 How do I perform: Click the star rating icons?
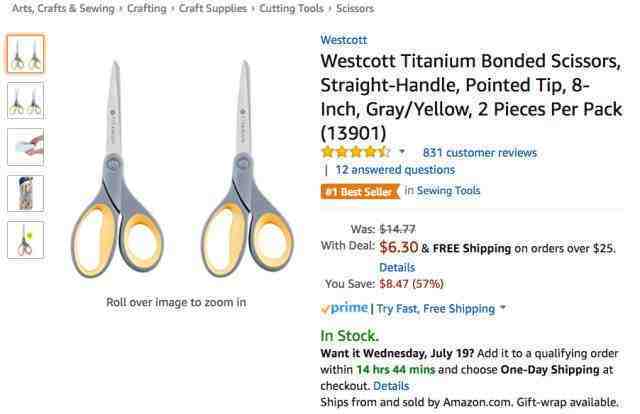click(x=355, y=153)
